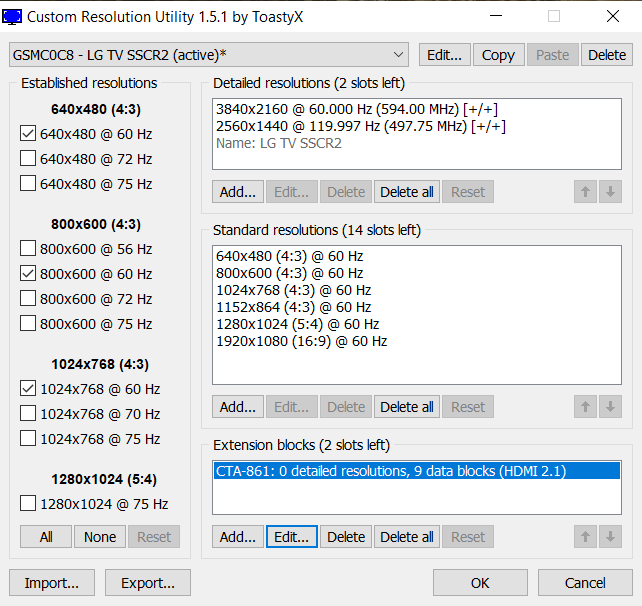Toggle the 1024x768 @ 70 Hz checkbox

coord(28,414)
